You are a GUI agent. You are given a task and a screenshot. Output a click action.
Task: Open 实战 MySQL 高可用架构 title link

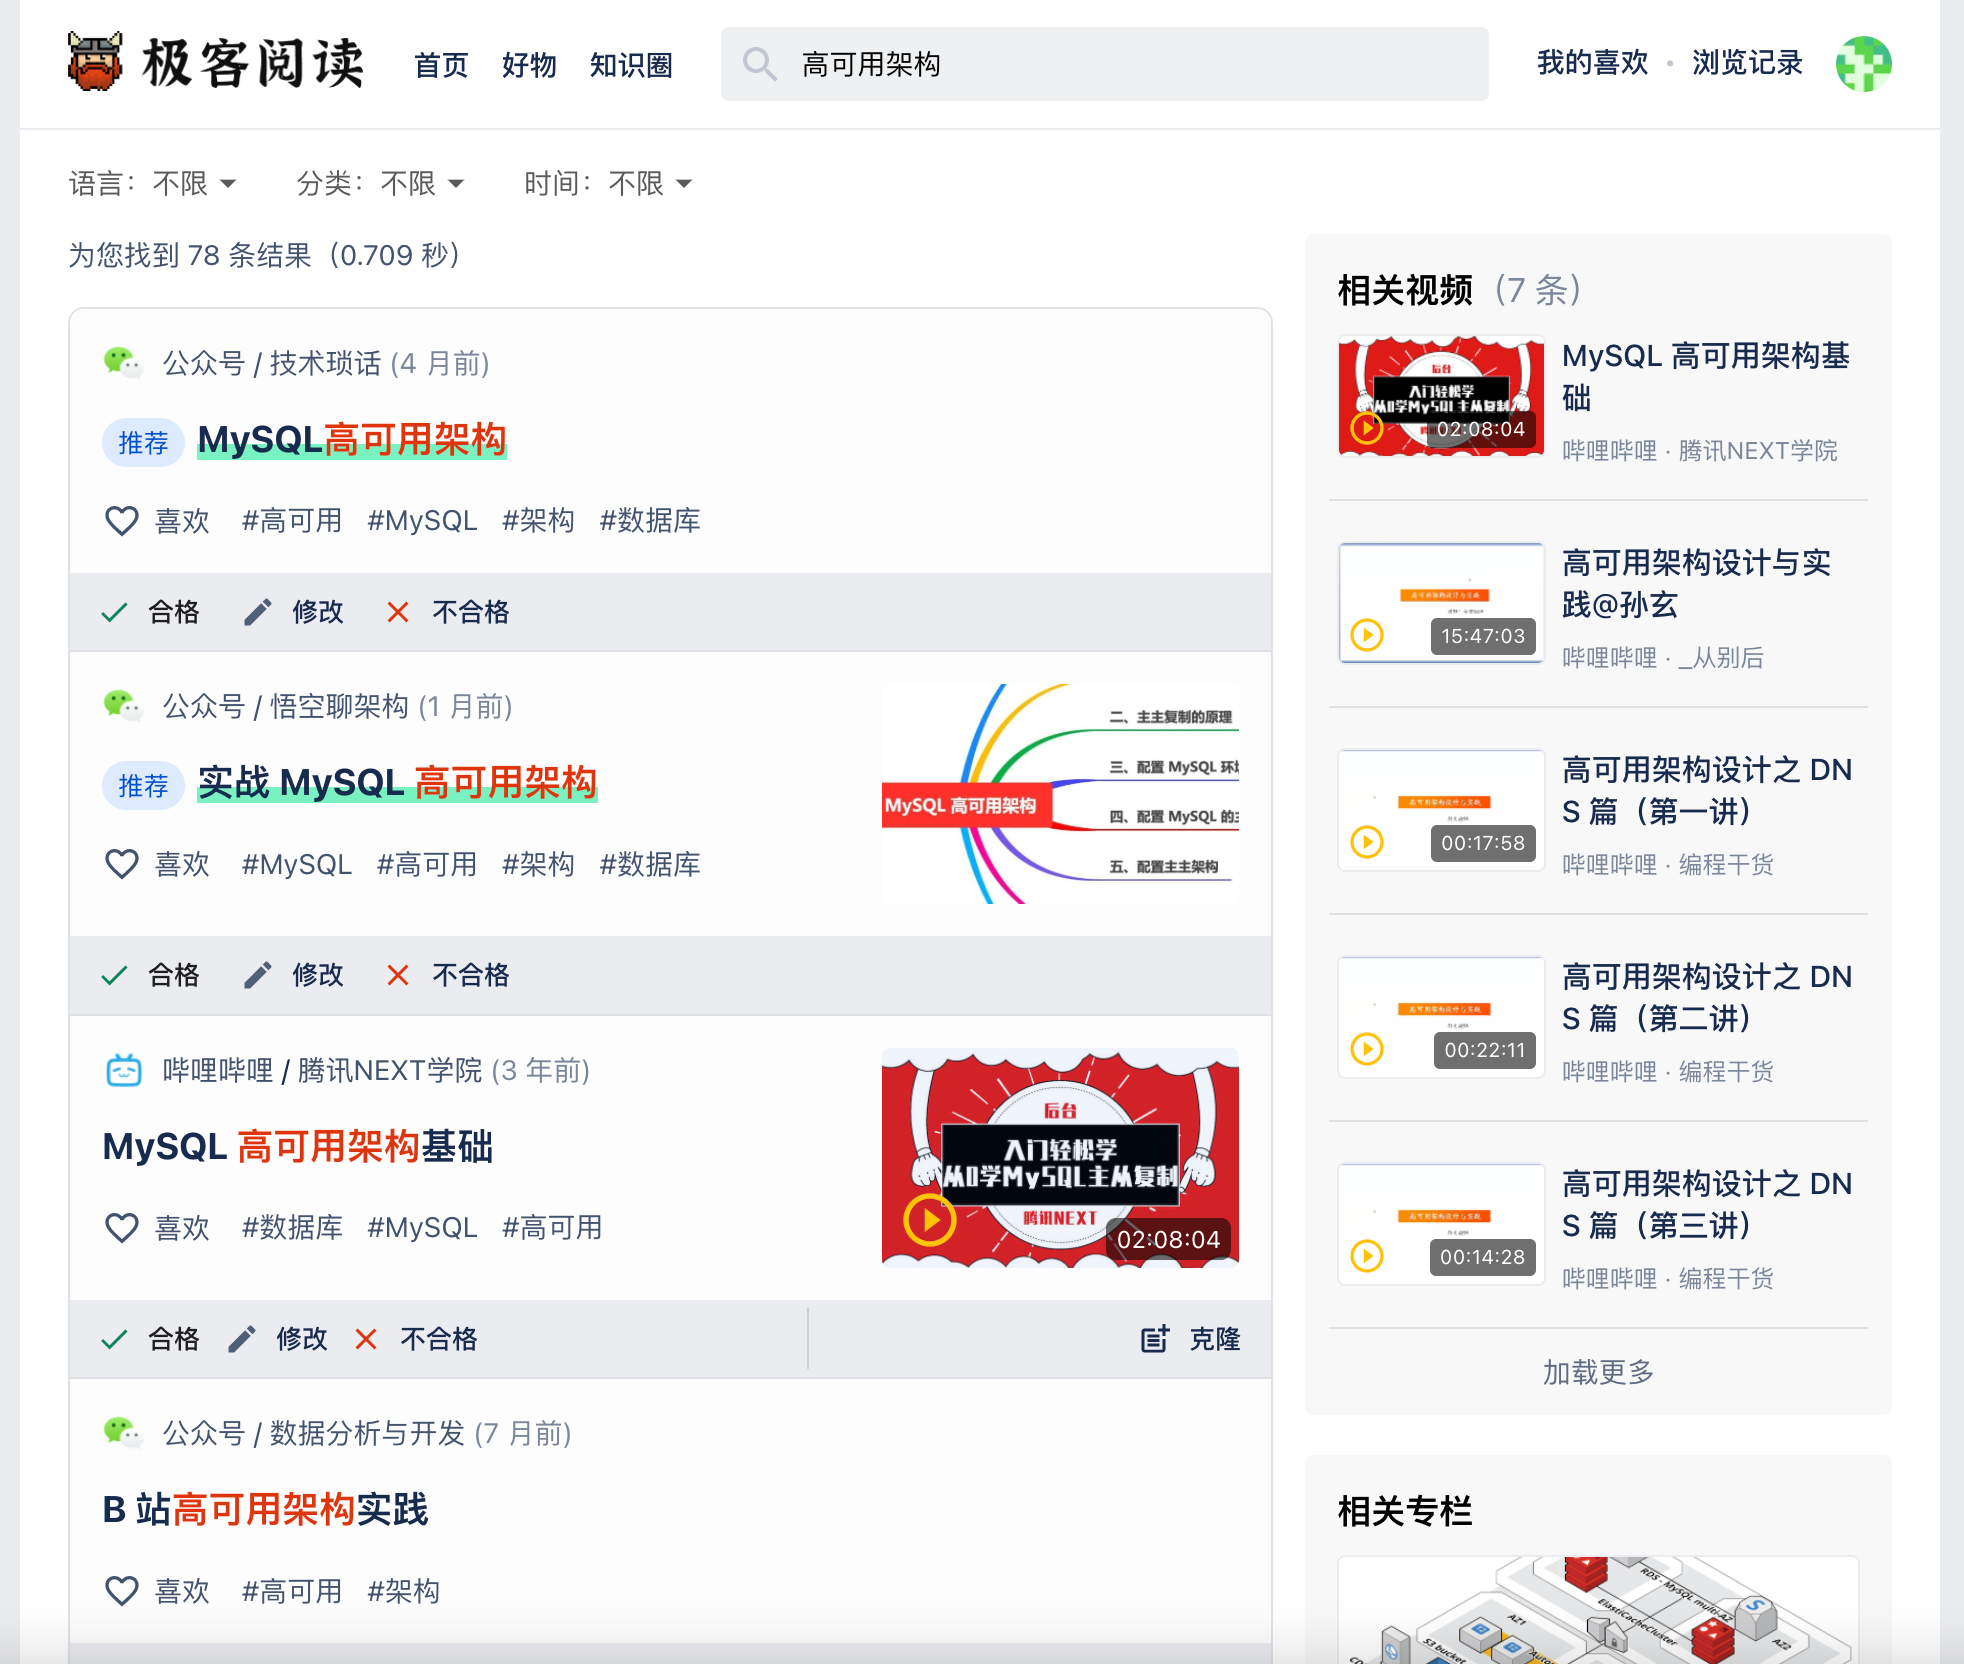pos(397,782)
